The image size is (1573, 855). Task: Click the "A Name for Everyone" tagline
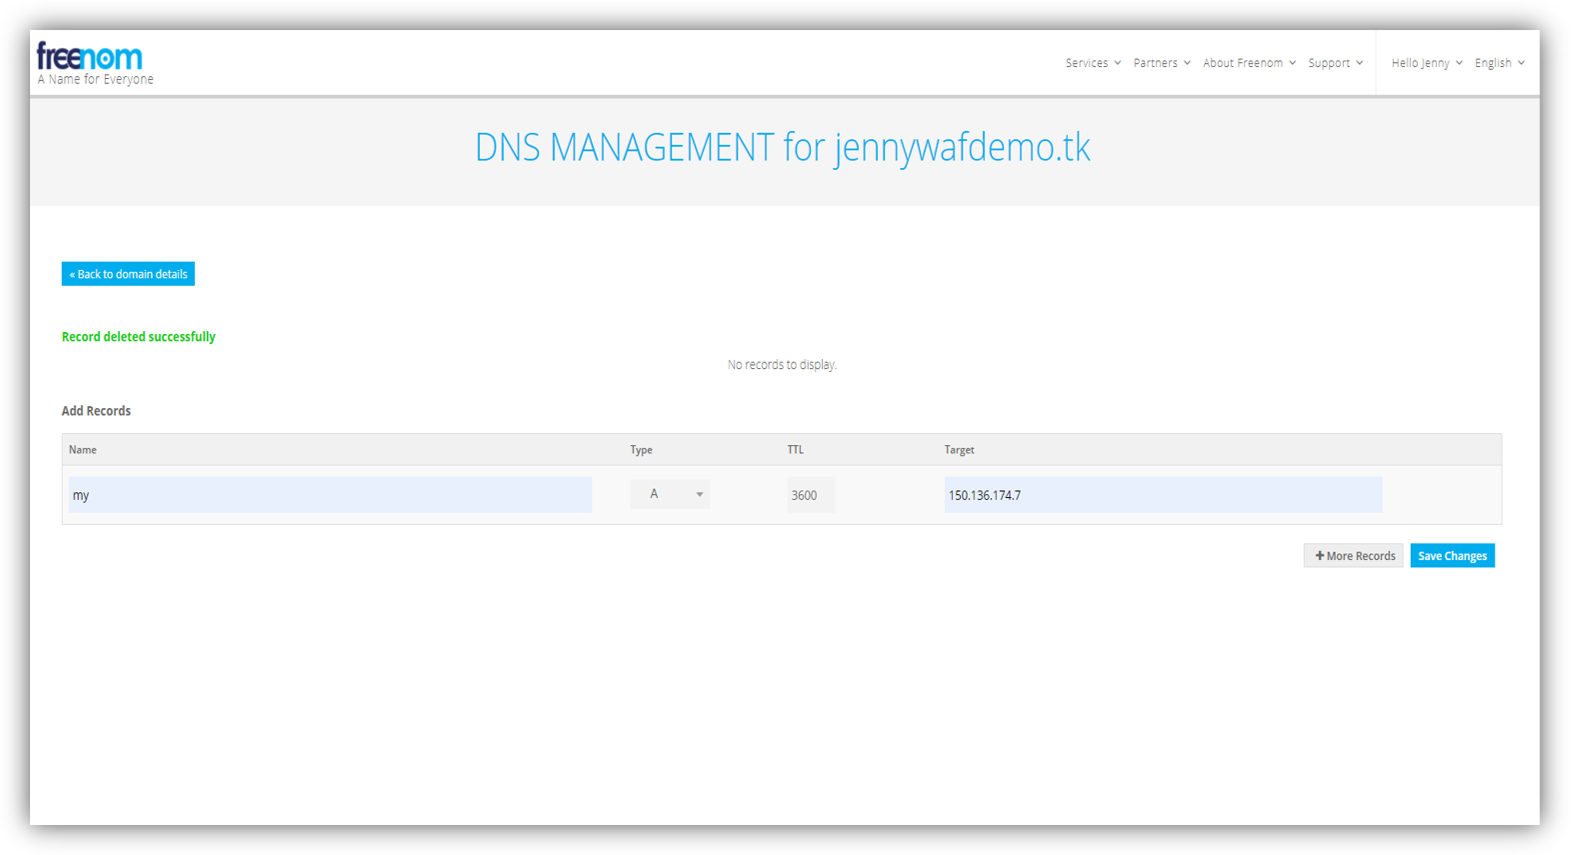[x=96, y=80]
